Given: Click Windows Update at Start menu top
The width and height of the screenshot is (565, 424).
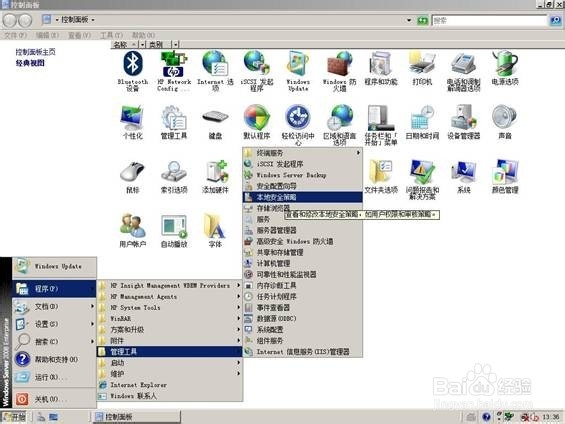Looking at the screenshot, I should (54, 266).
